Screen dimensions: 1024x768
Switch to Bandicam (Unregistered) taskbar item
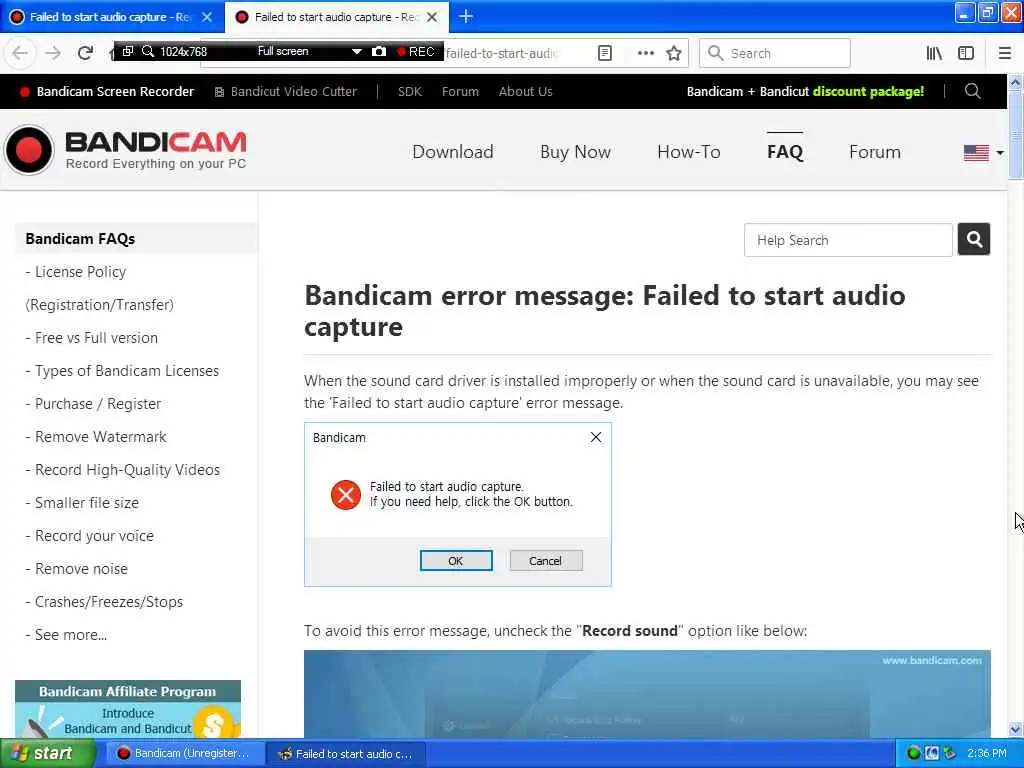click(x=184, y=754)
